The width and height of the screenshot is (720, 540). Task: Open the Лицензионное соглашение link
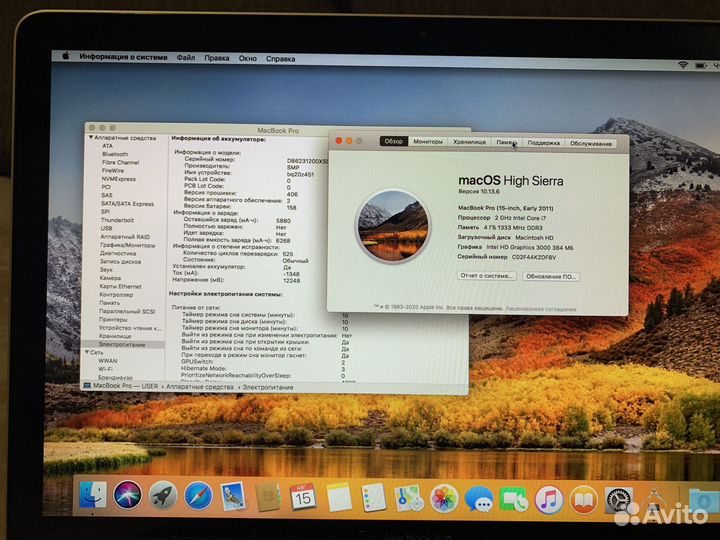[x=541, y=309]
